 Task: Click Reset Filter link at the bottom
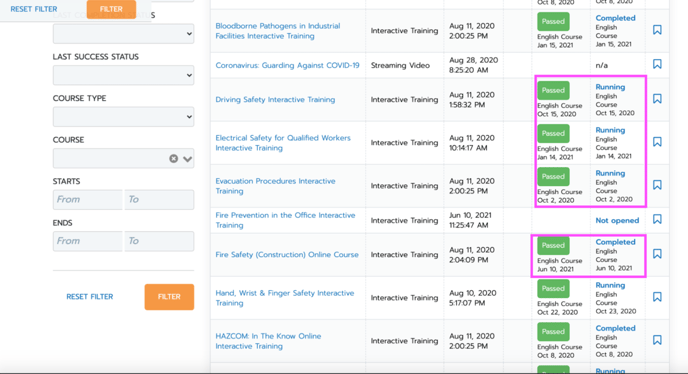(90, 297)
